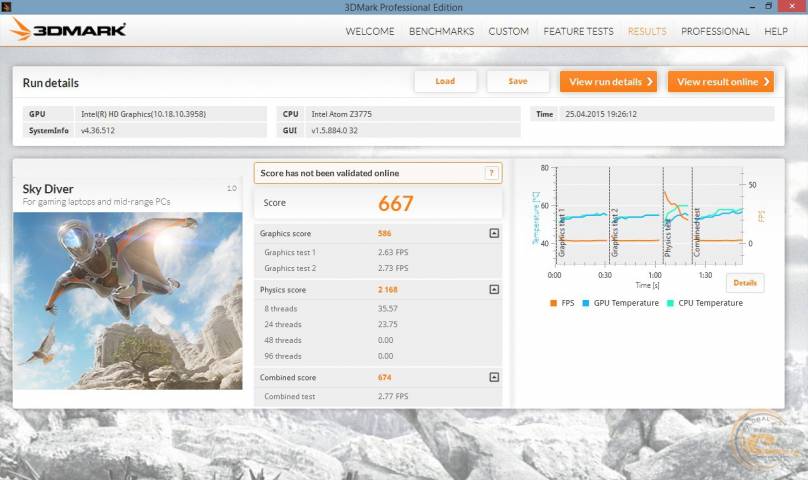The width and height of the screenshot is (808, 480).
Task: Click the Graphics score value 586
Action: [x=384, y=234]
